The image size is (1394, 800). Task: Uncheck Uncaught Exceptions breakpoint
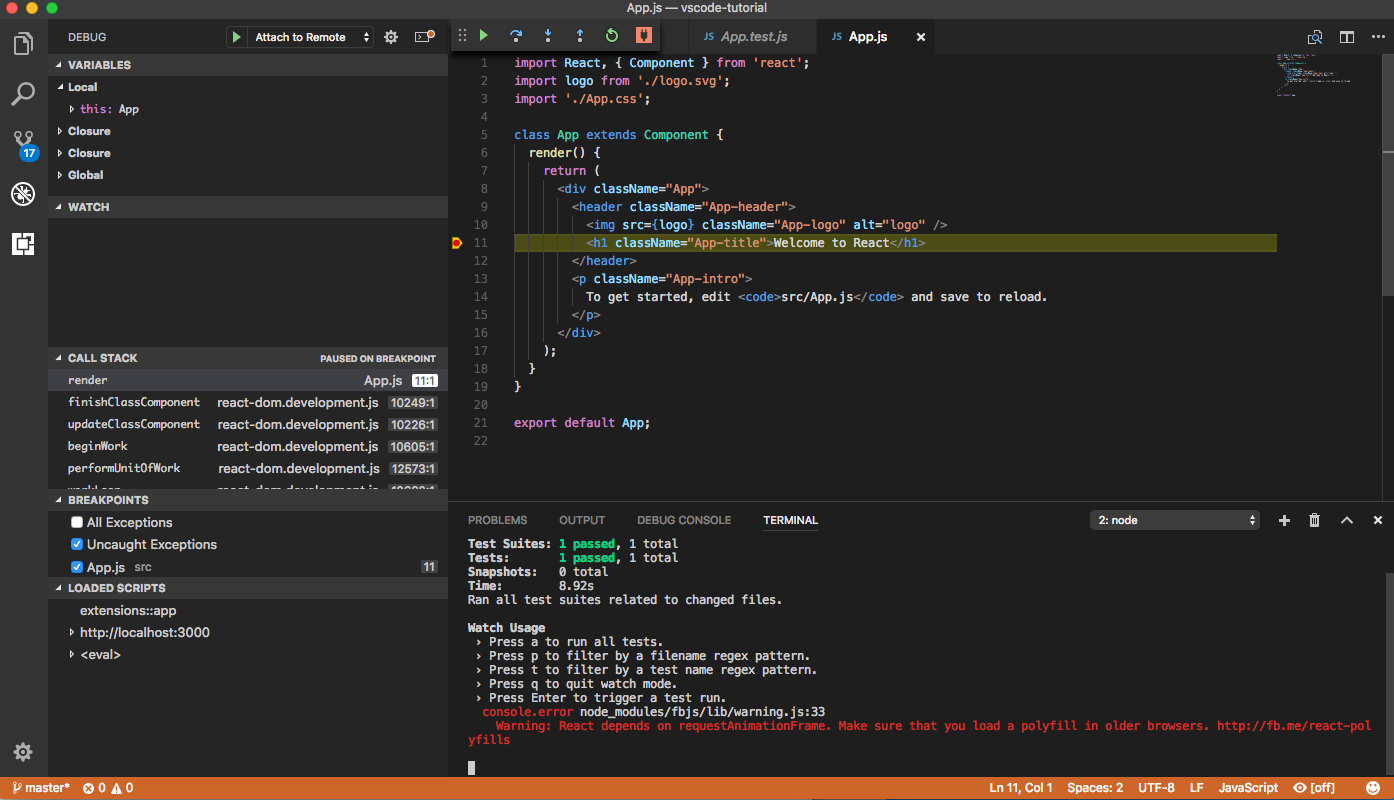pos(77,544)
